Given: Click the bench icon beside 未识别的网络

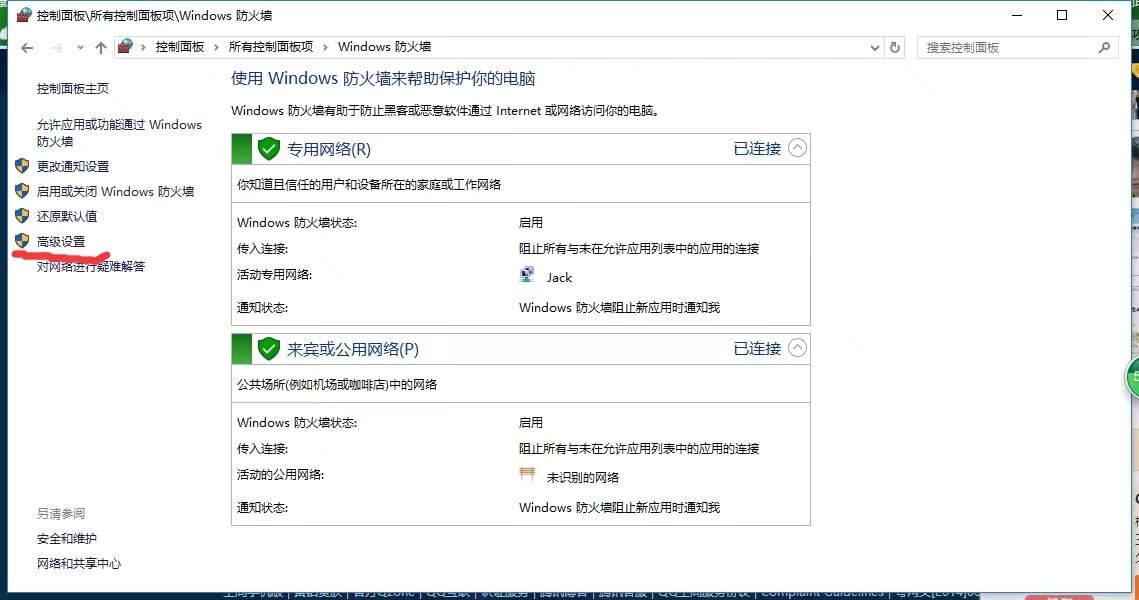Looking at the screenshot, I should click(x=527, y=474).
